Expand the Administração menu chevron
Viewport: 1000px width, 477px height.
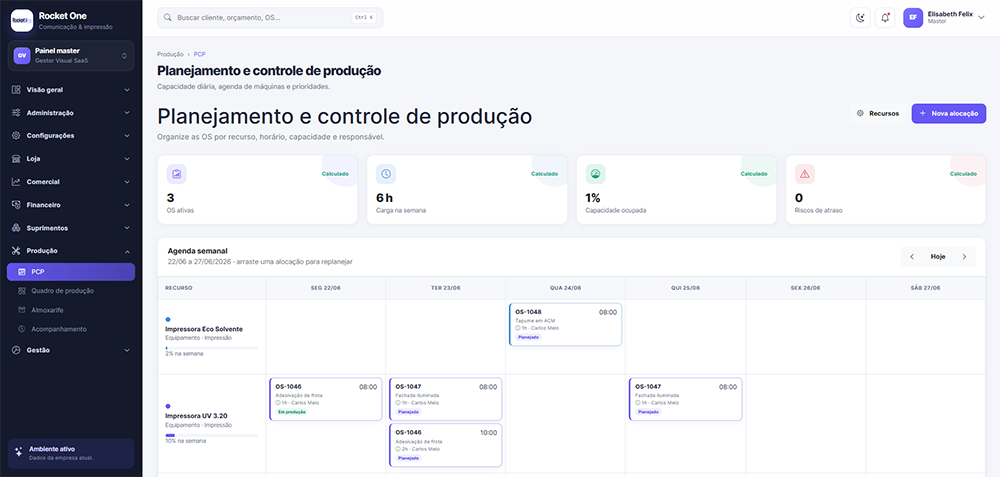coord(127,113)
